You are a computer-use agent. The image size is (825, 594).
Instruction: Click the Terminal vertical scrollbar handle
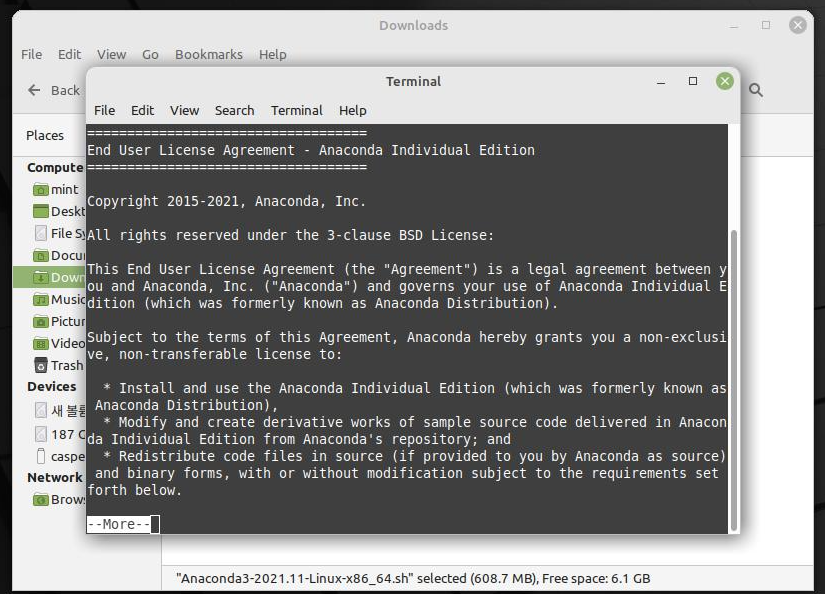pyautogui.click(x=733, y=380)
